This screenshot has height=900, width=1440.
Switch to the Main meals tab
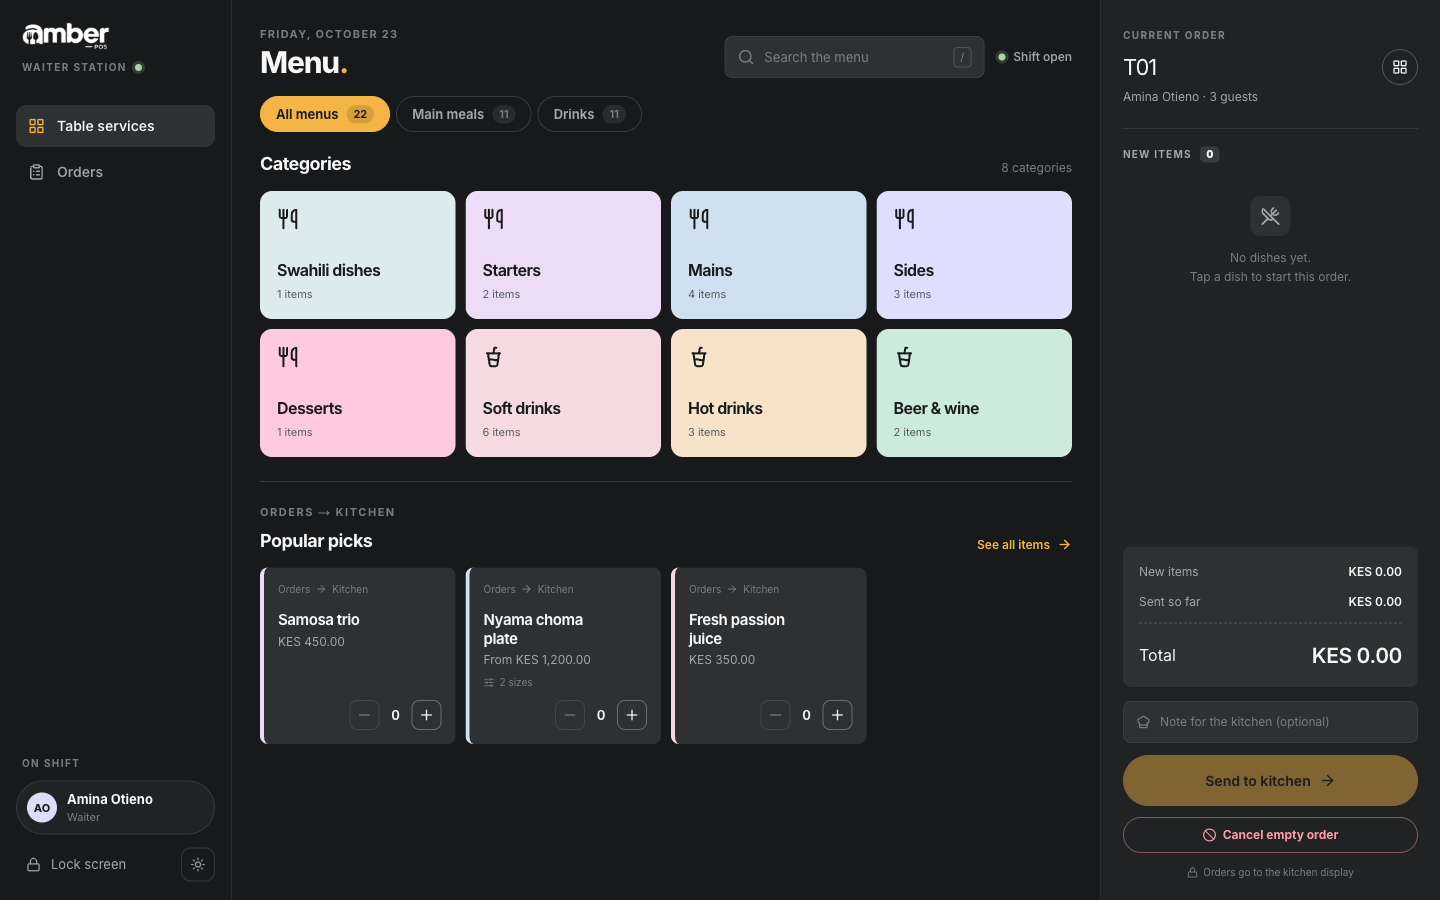pyautogui.click(x=463, y=114)
